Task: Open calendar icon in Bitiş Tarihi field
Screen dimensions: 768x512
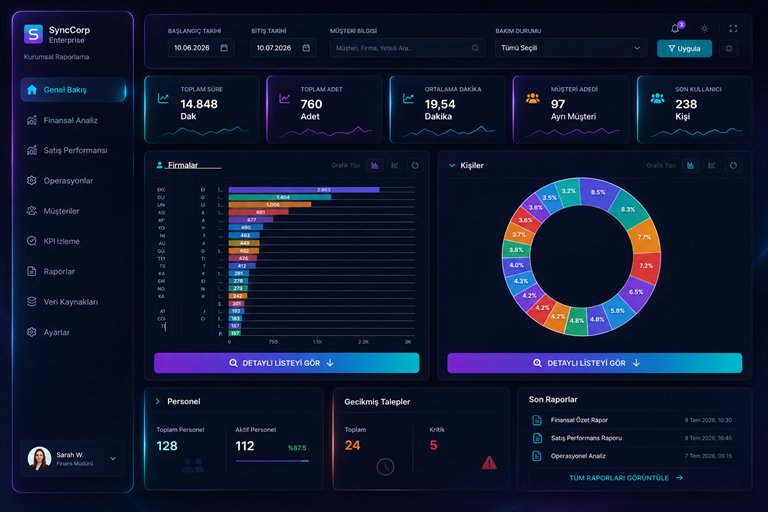Action: click(306, 48)
